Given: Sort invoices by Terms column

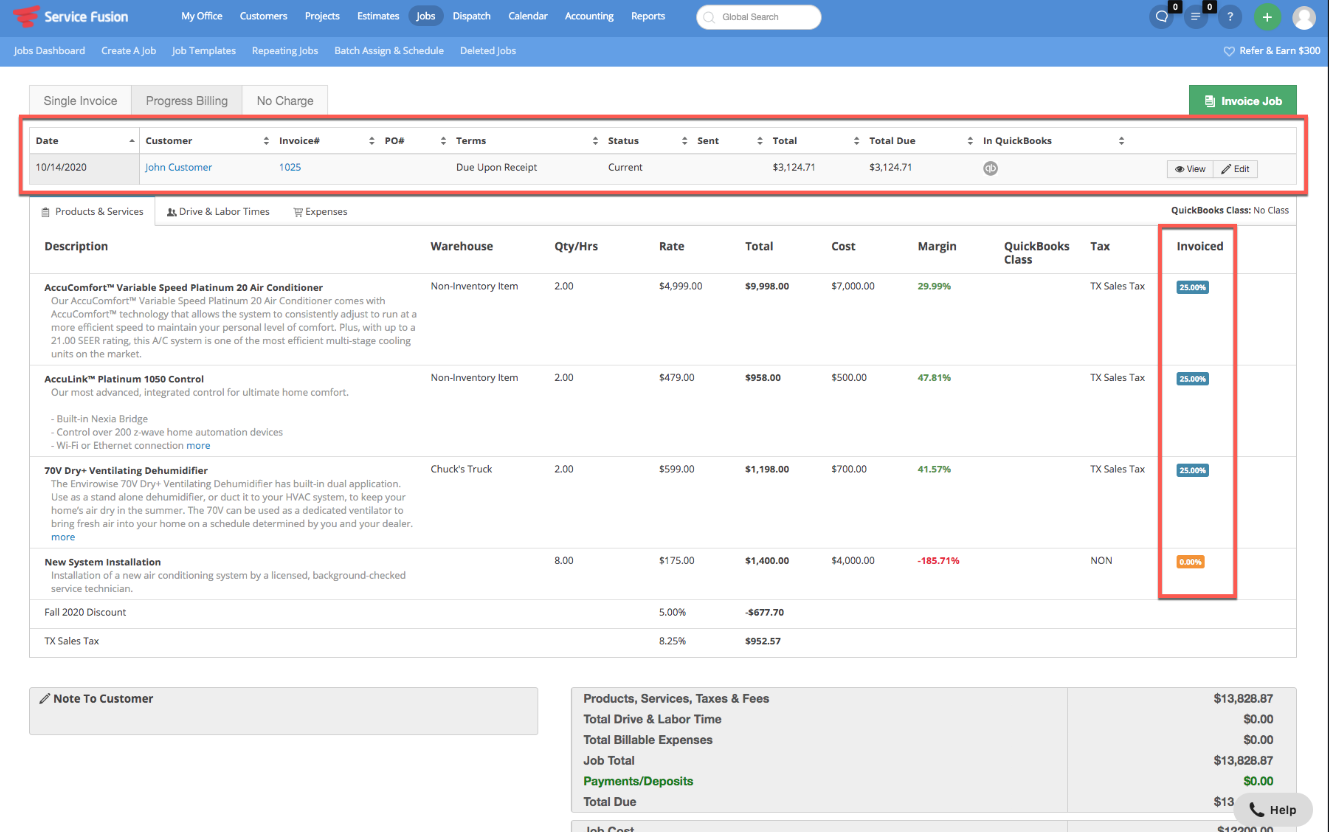Looking at the screenshot, I should 526,141.
